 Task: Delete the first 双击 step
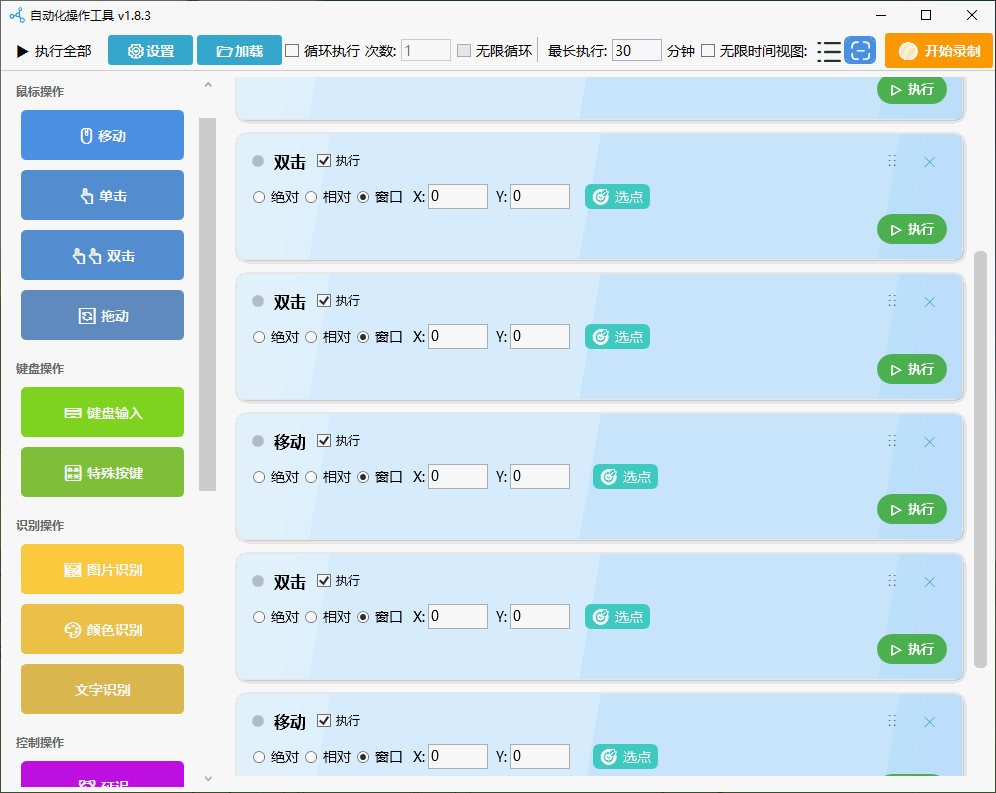[x=929, y=161]
